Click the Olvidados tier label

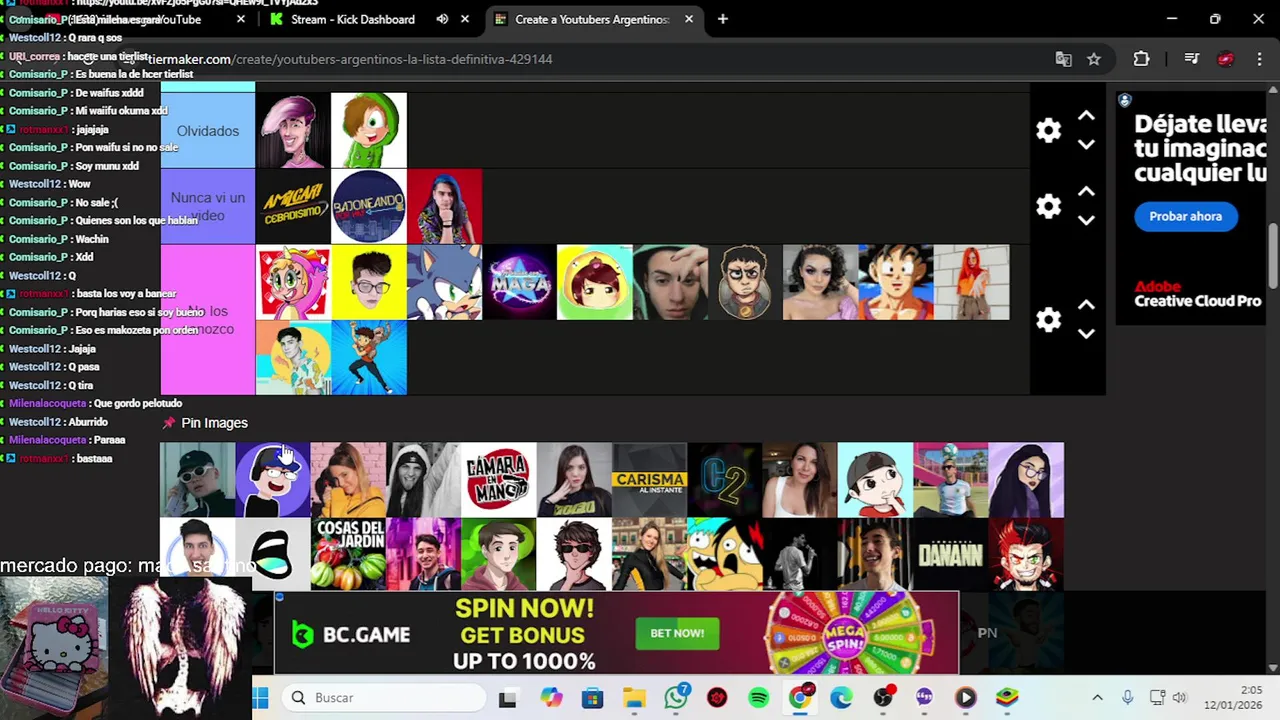[208, 131]
